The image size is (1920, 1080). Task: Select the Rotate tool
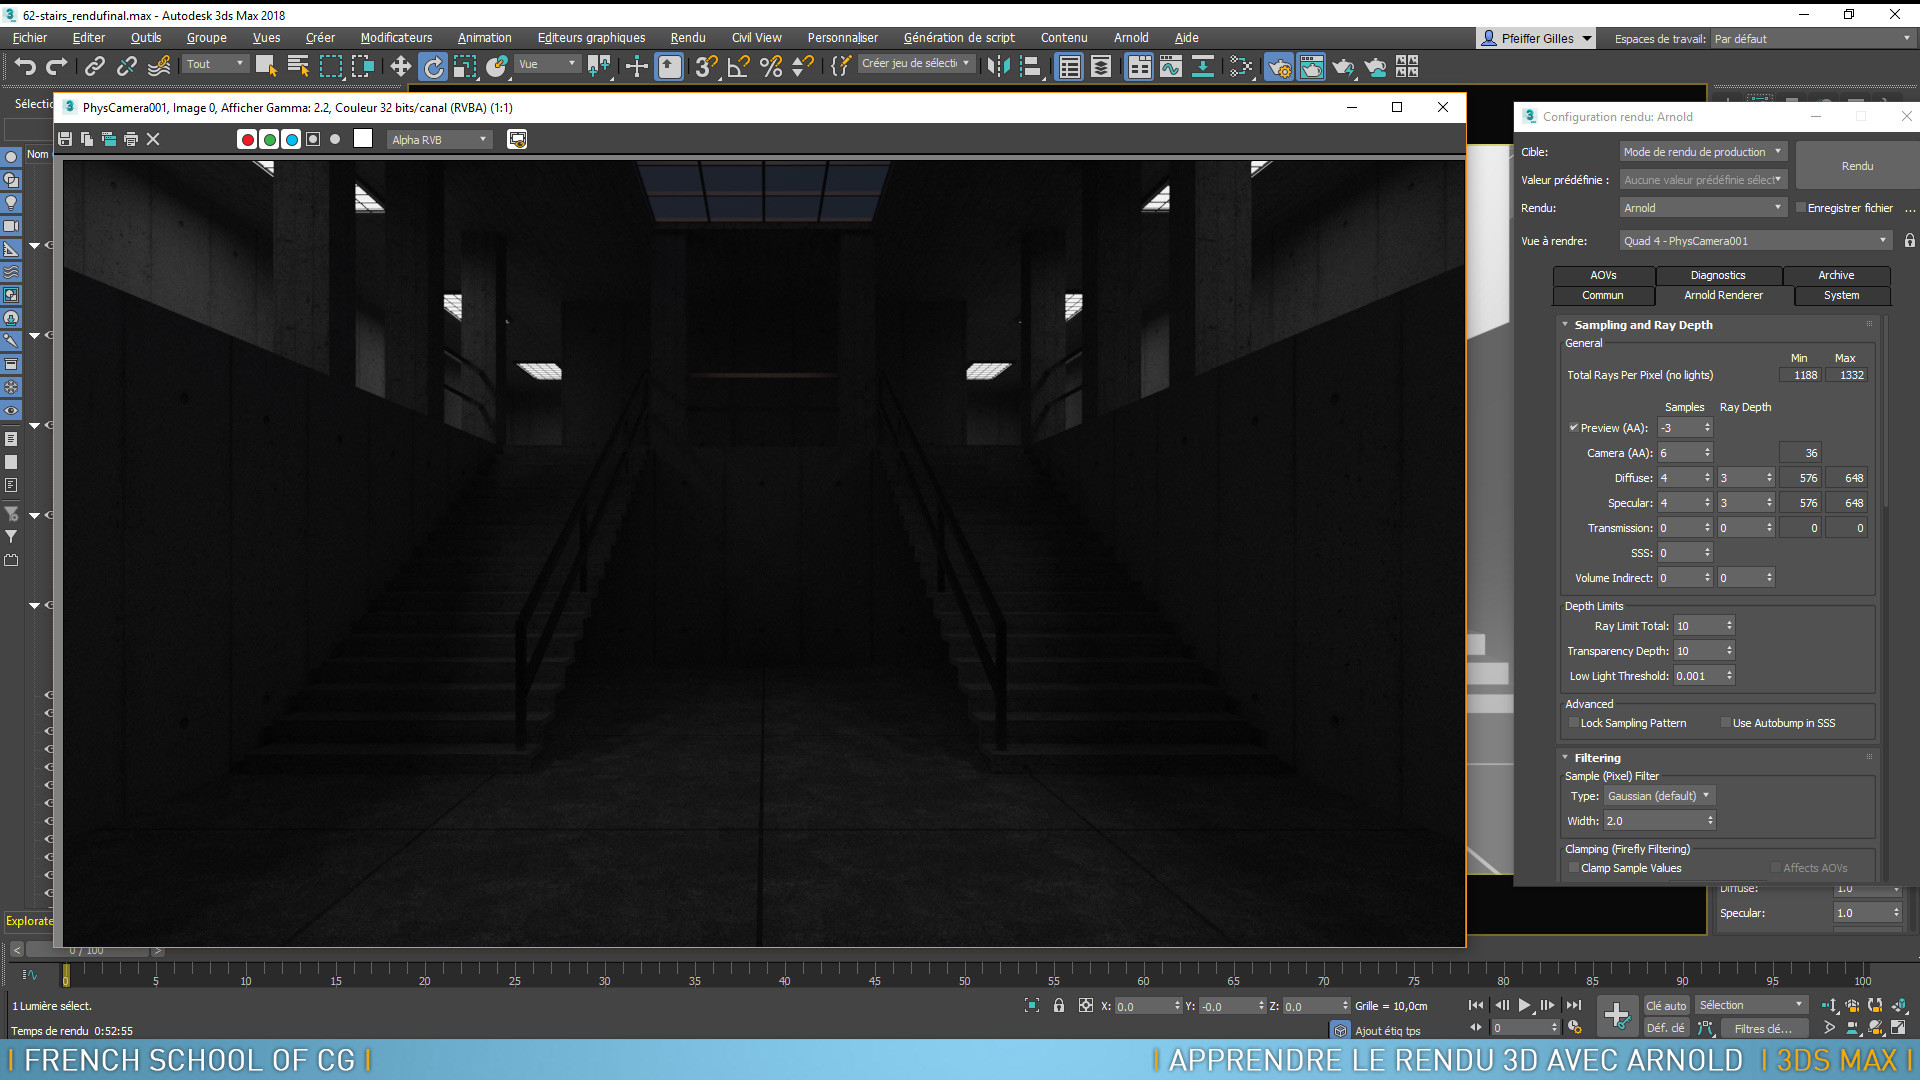[433, 66]
